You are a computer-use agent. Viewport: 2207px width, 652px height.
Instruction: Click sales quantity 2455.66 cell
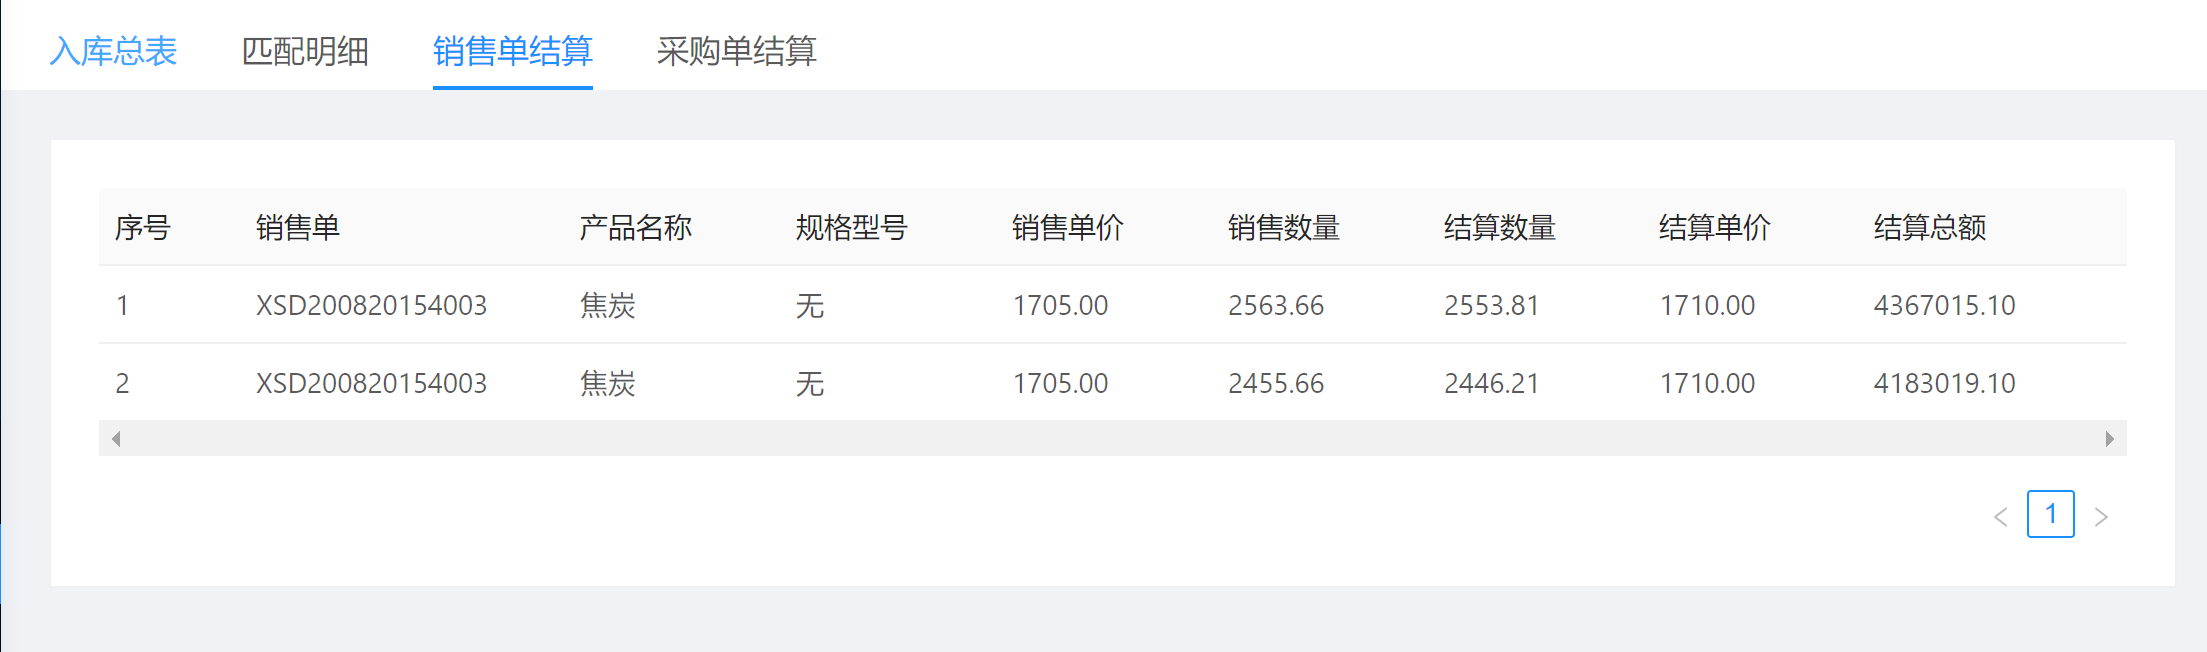(1276, 383)
